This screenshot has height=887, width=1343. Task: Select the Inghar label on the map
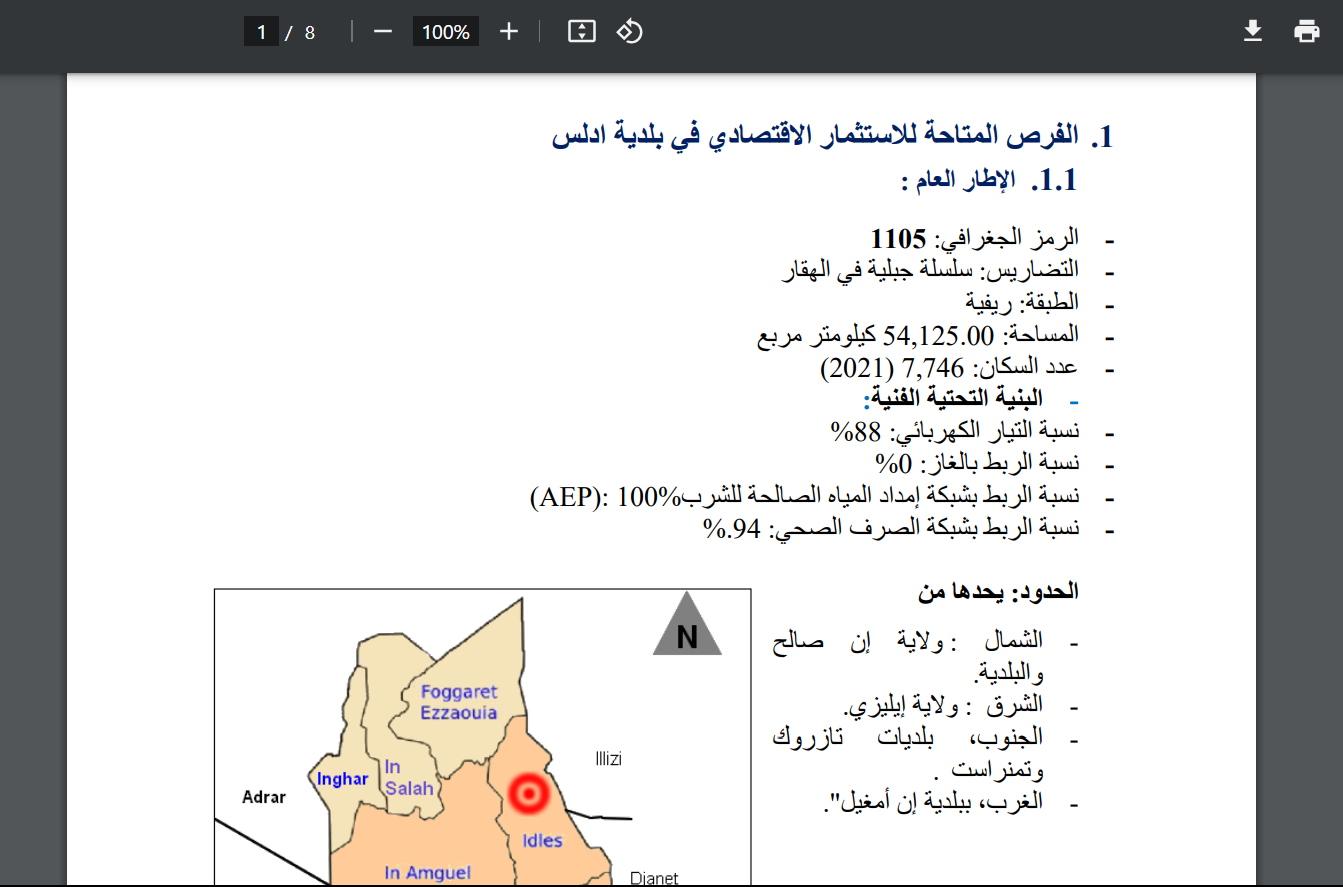click(342, 779)
